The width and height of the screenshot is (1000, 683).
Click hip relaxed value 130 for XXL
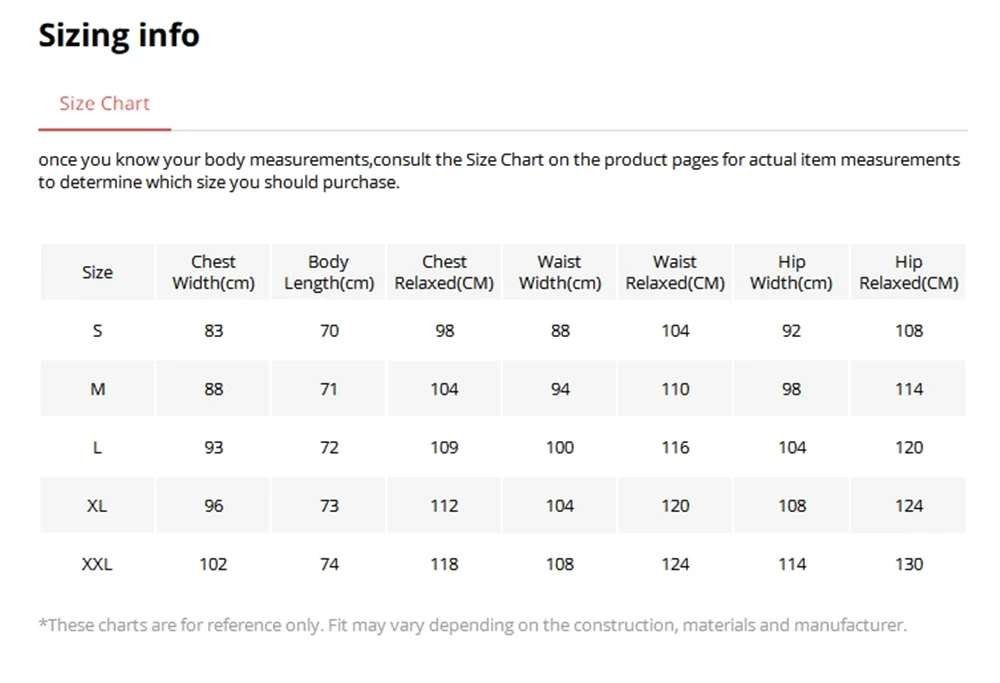point(908,564)
